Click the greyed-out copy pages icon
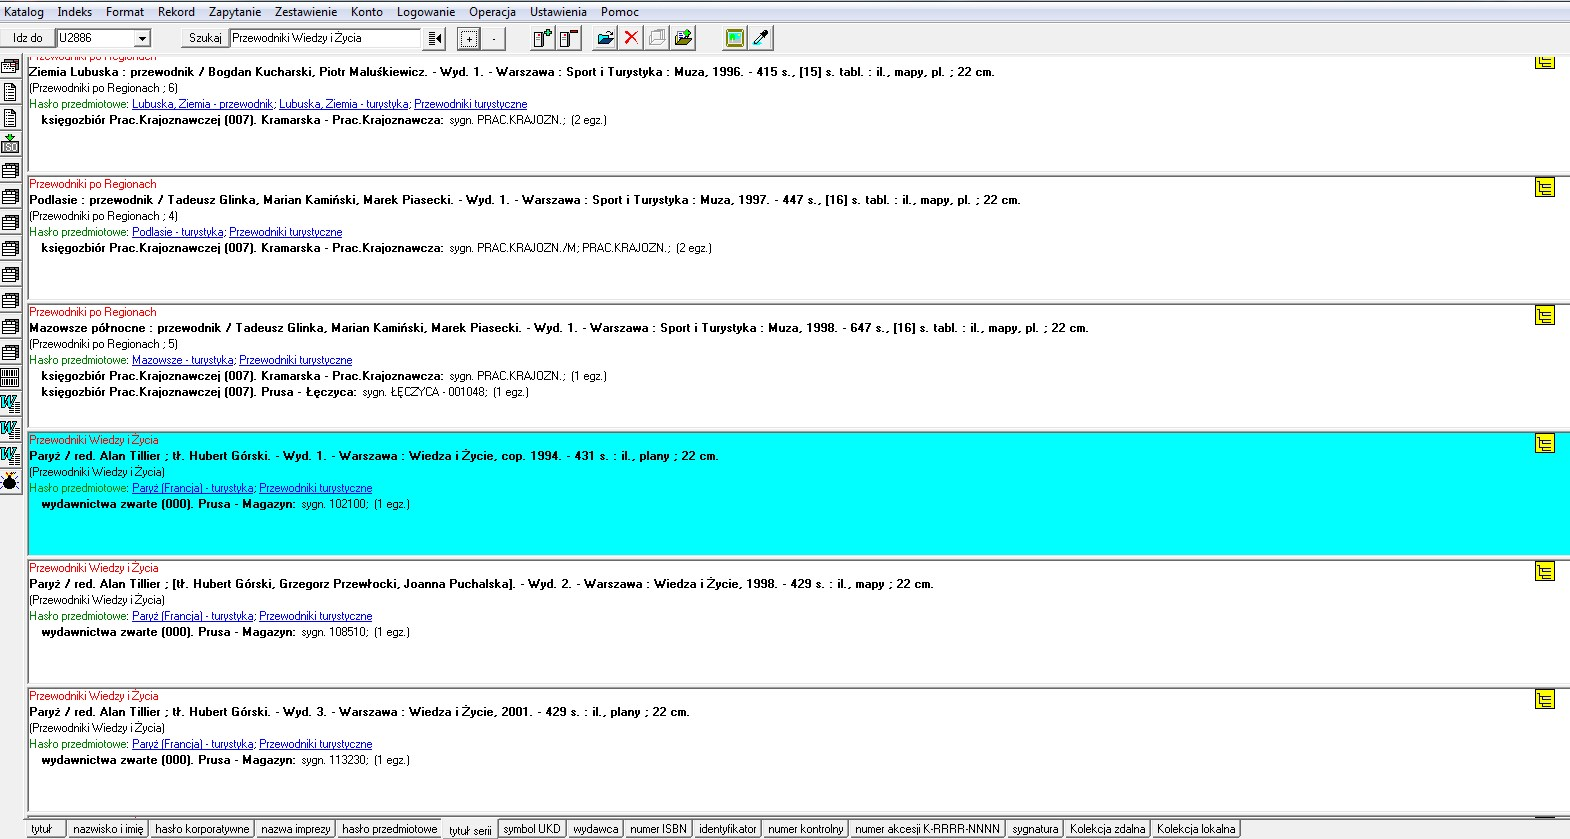Screen dimensions: 1570x839 pyautogui.click(x=657, y=38)
